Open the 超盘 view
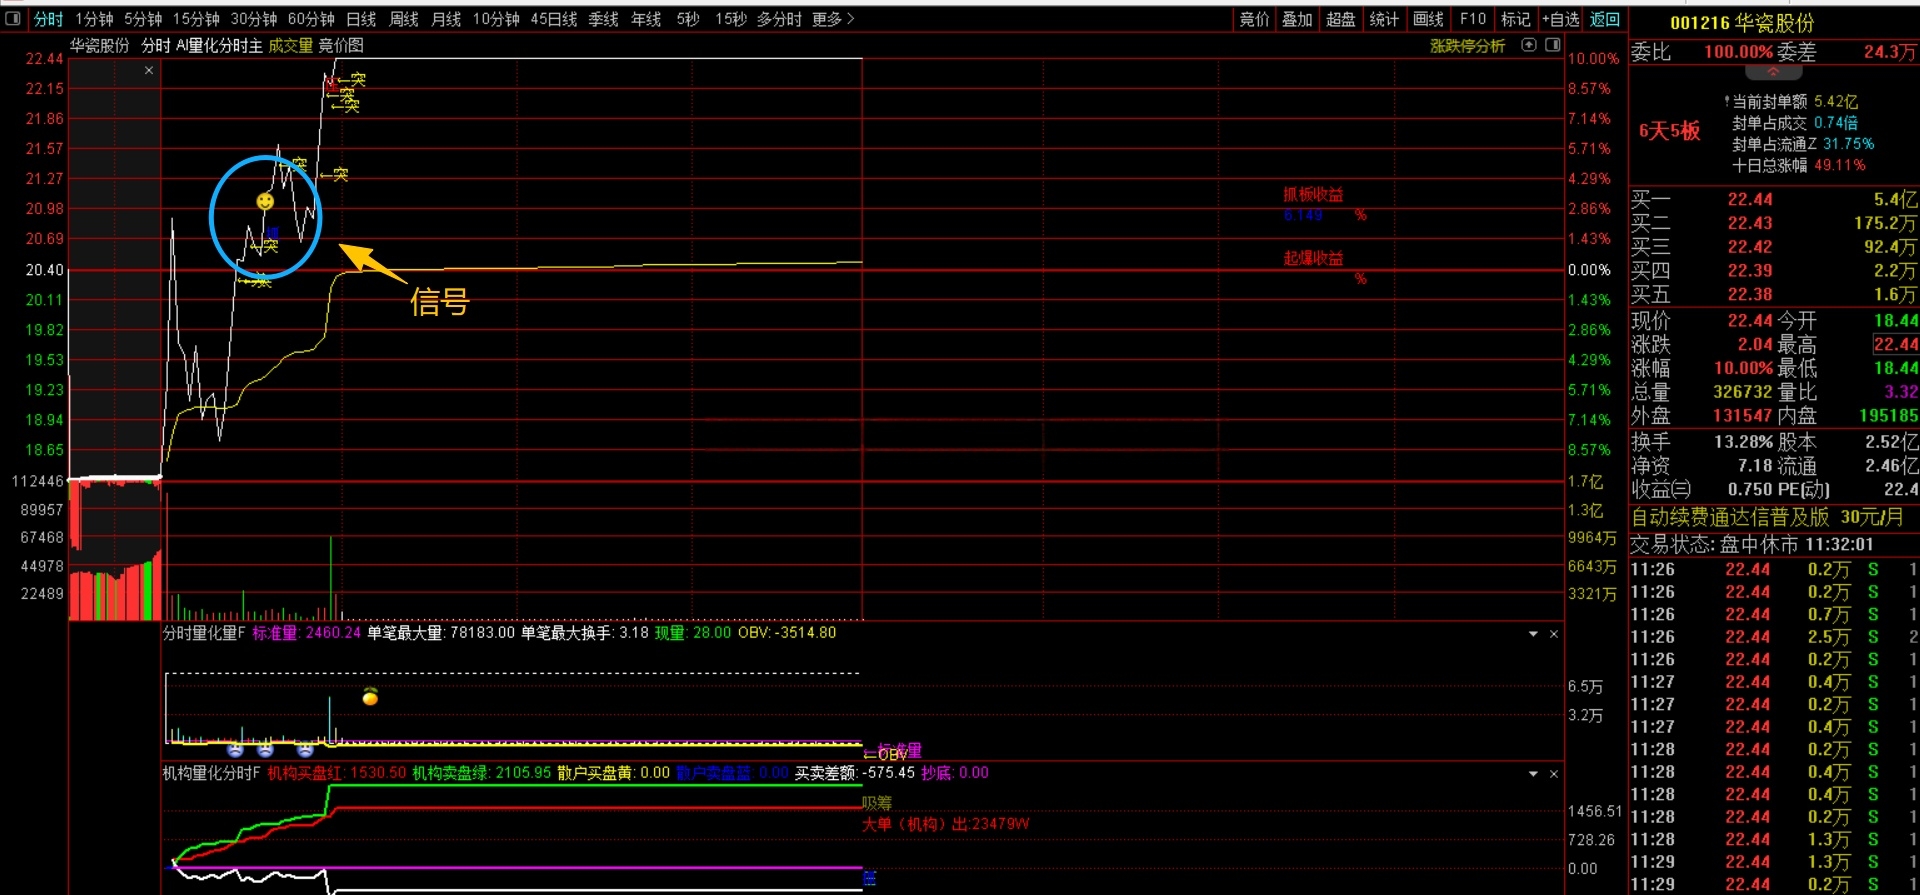Image resolution: width=1920 pixels, height=895 pixels. [1341, 19]
